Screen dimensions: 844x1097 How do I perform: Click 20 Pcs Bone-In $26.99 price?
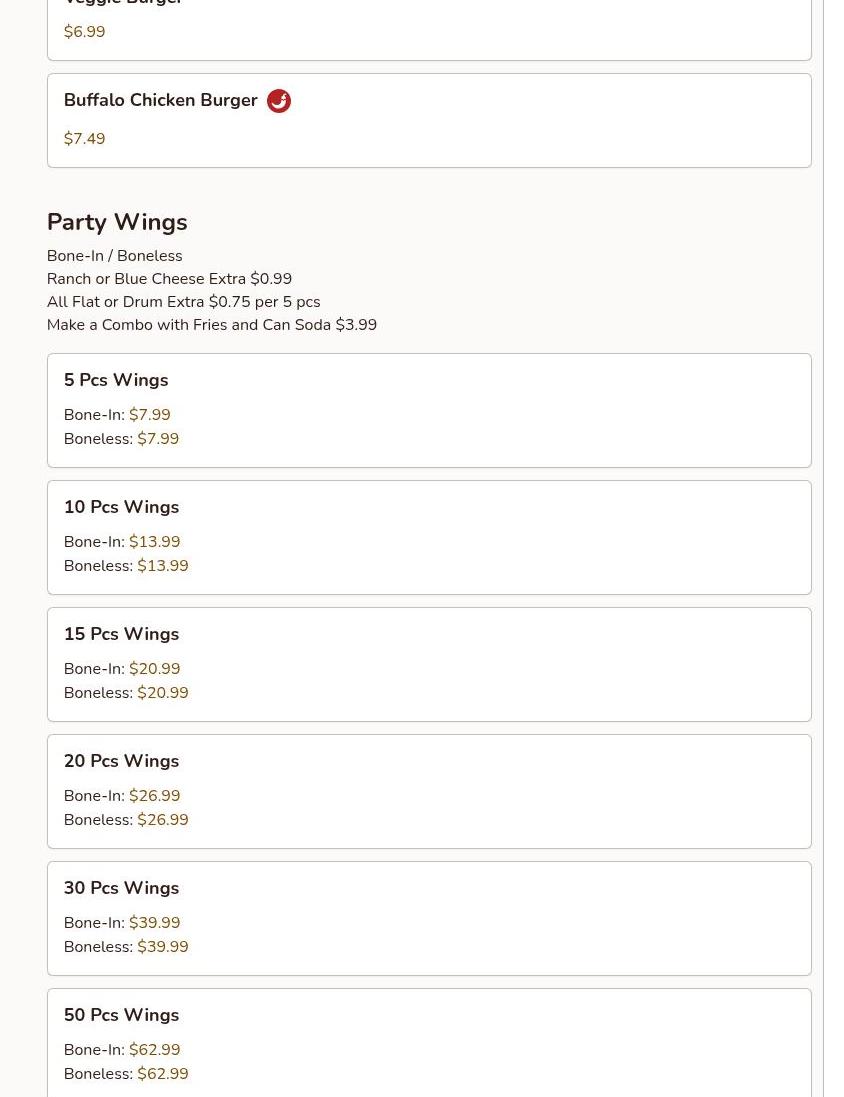click(155, 795)
